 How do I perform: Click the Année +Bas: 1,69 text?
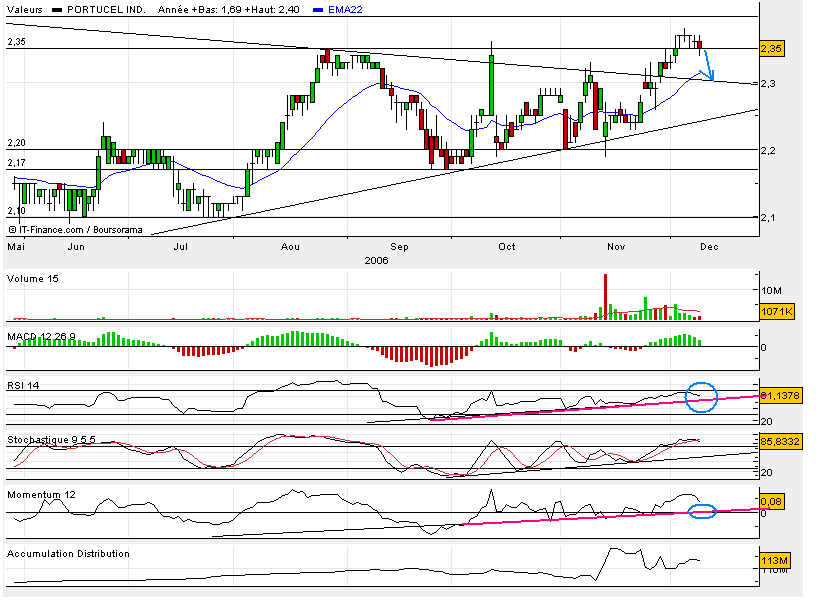(x=200, y=10)
